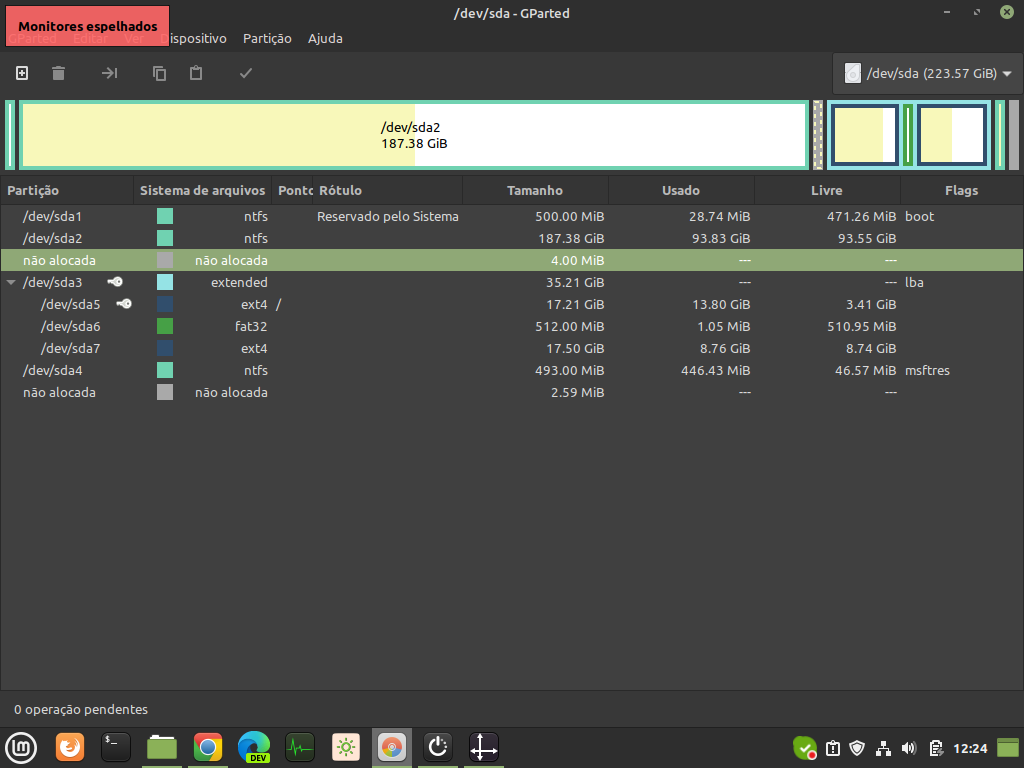This screenshot has height=768, width=1024.
Task: Select the /dev/sda6 fat32 row
Action: click(x=512, y=326)
